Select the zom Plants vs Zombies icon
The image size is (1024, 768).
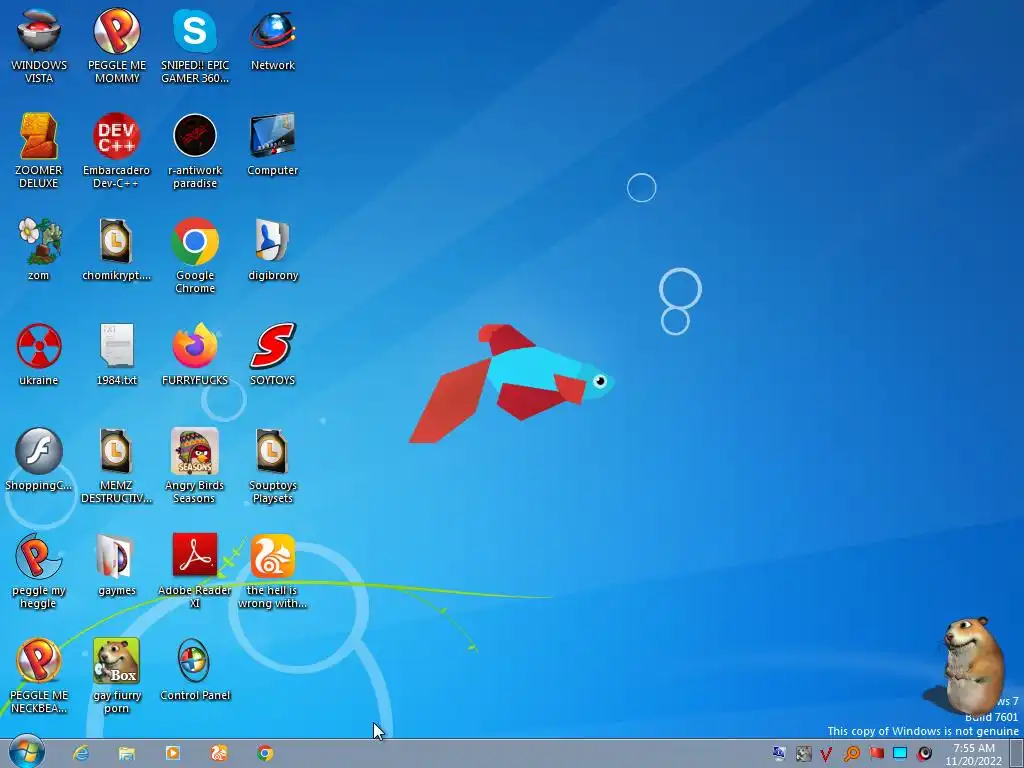[39, 250]
